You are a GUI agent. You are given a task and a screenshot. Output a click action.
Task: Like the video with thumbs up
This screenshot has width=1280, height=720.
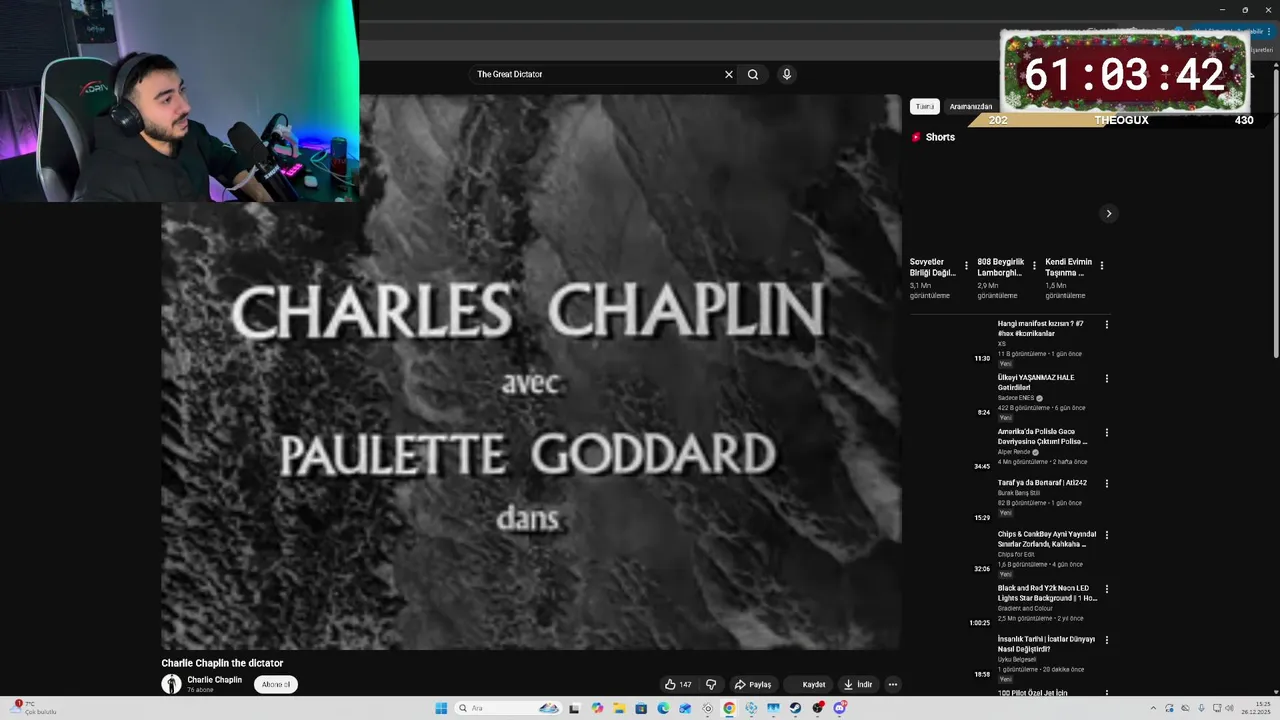[678, 685]
